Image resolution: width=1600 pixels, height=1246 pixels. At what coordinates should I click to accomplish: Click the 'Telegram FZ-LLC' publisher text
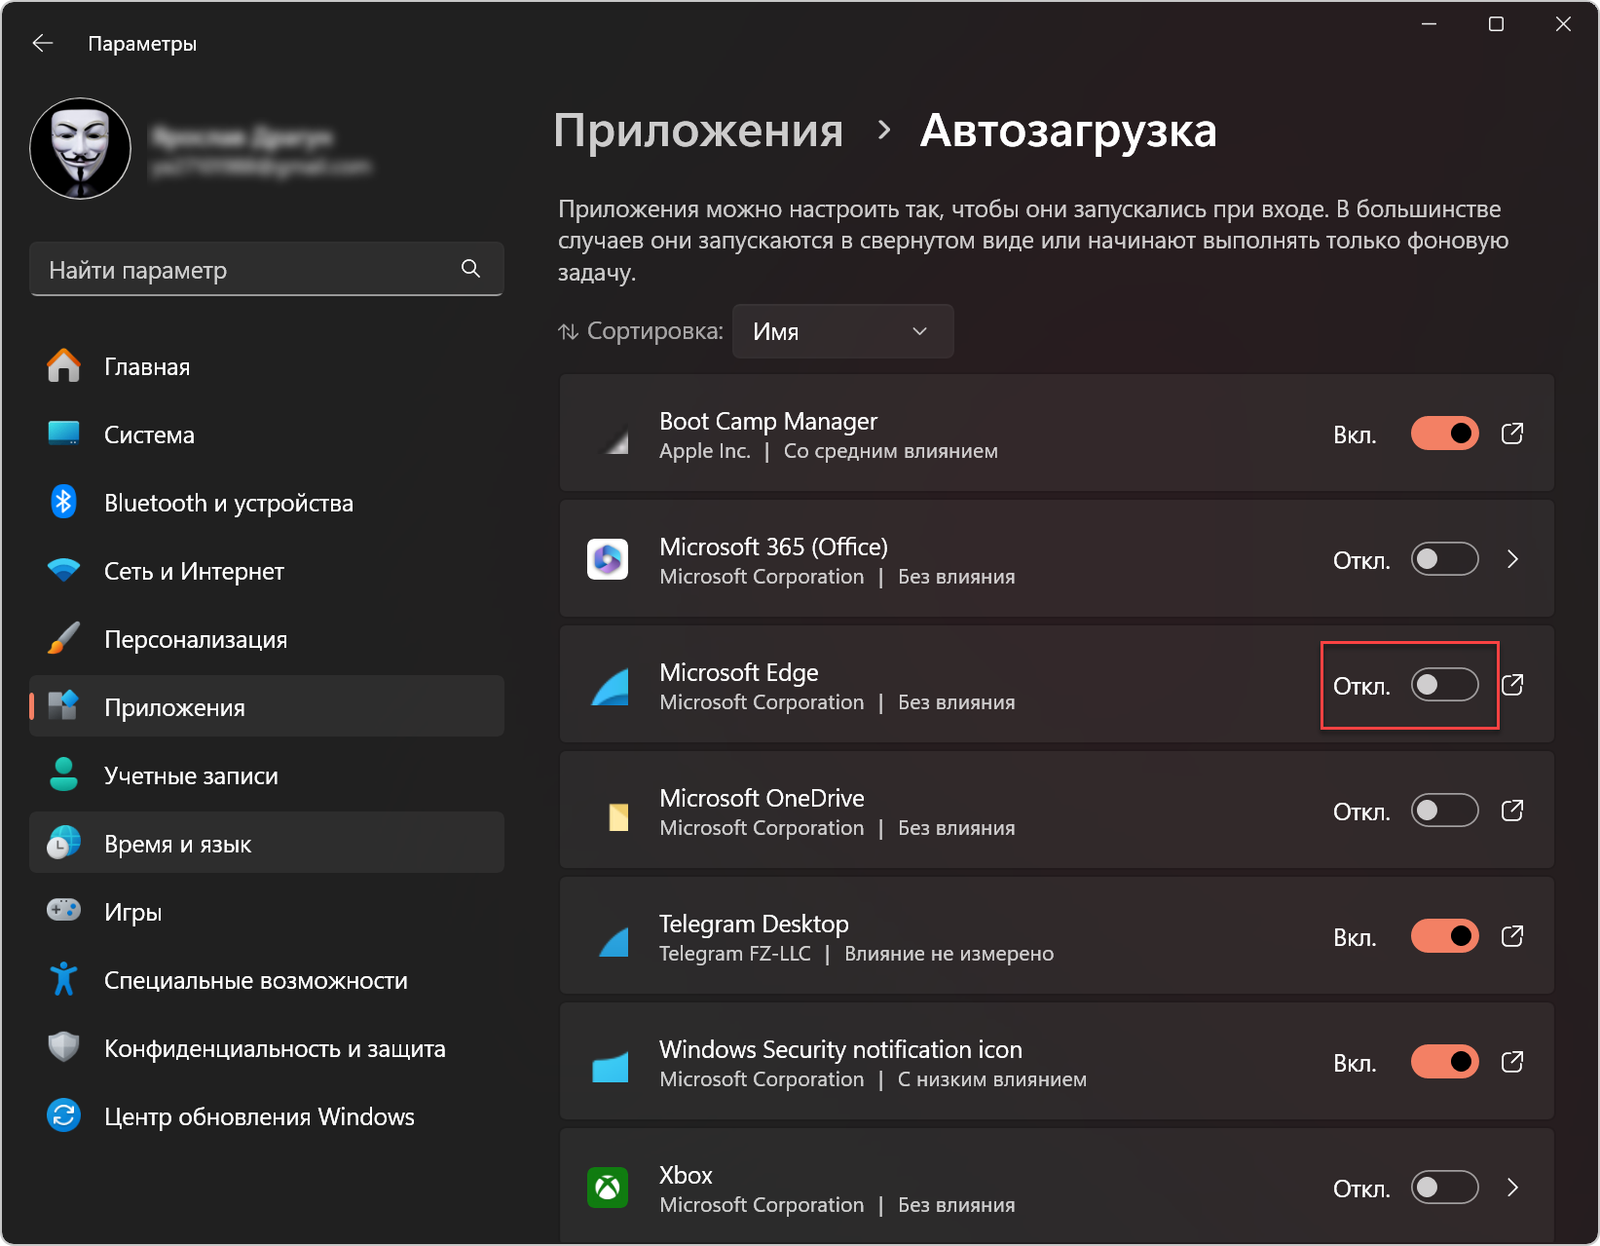coord(735,953)
